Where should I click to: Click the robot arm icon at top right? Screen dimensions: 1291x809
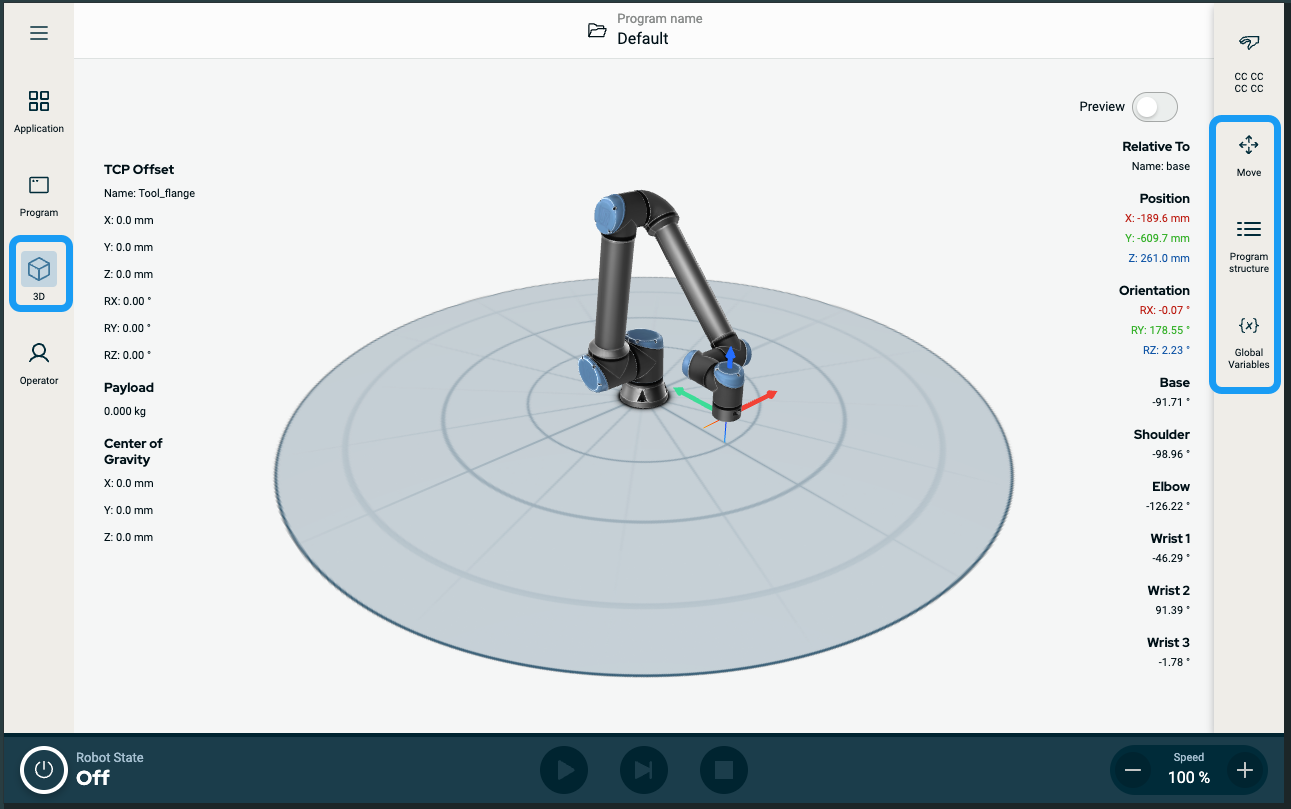[x=1248, y=43]
